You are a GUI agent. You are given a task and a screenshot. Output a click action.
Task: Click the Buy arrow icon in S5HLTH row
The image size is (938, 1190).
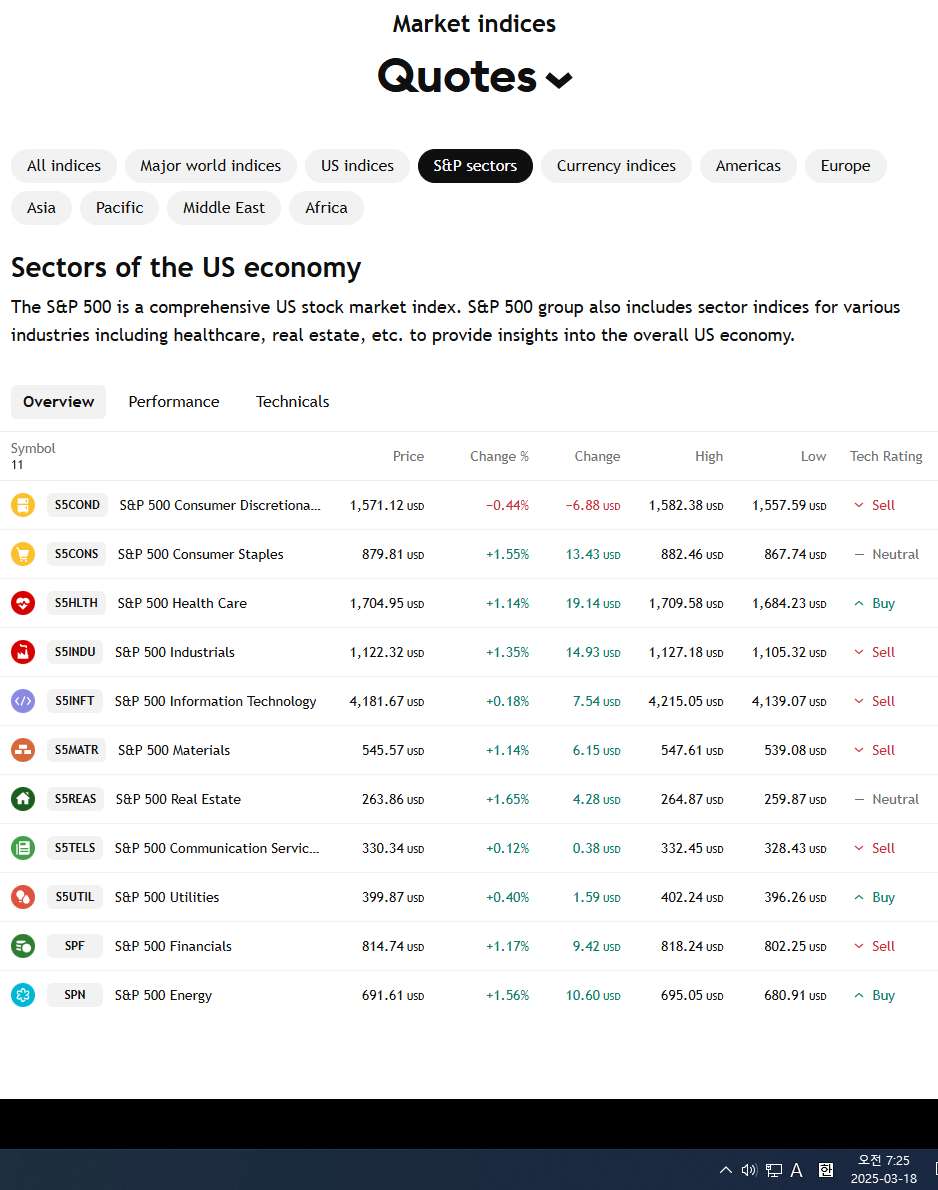(858, 603)
